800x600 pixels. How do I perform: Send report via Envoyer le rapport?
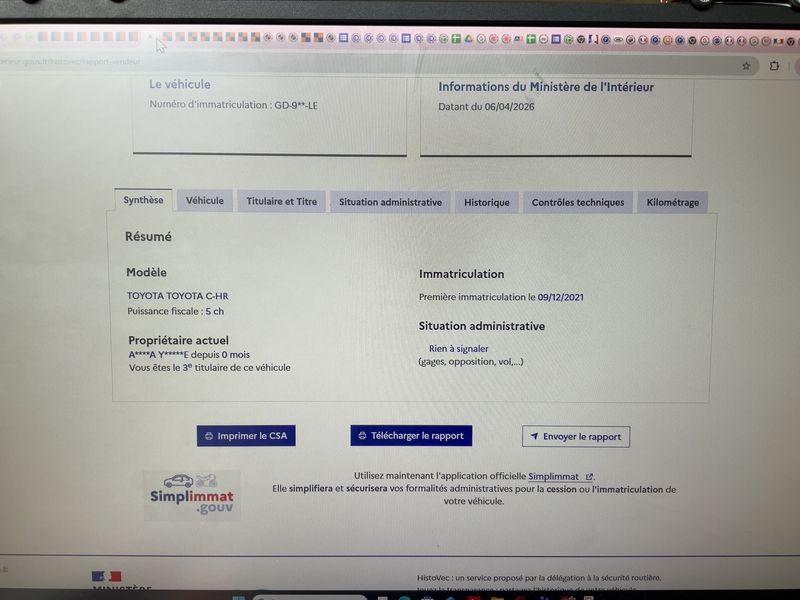576,437
